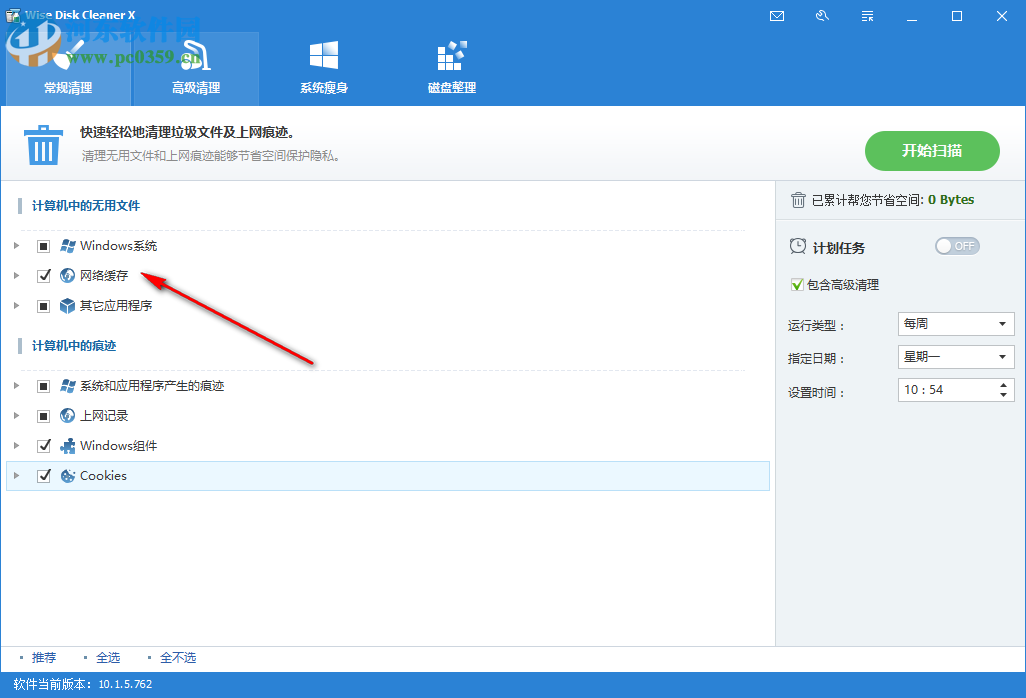
Task: Open the 常规清理 tab
Action: 68,69
